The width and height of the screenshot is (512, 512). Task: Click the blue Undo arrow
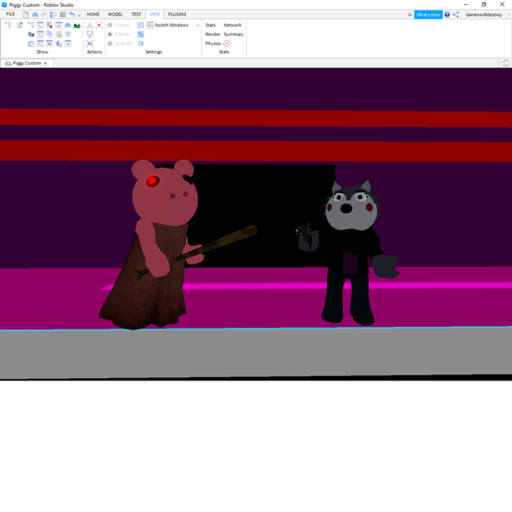tap(72, 14)
